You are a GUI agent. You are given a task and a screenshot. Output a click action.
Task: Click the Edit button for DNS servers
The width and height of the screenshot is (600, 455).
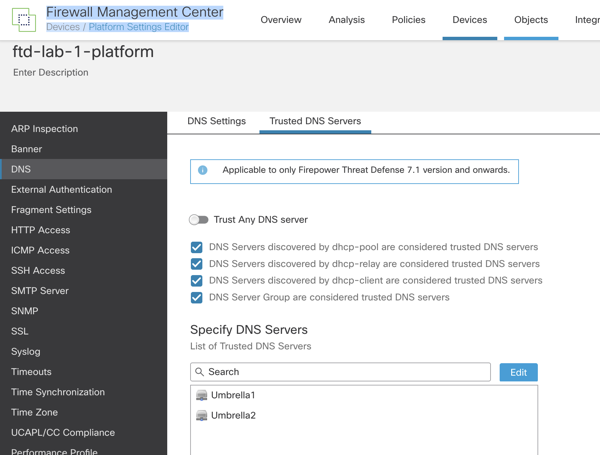coord(518,372)
